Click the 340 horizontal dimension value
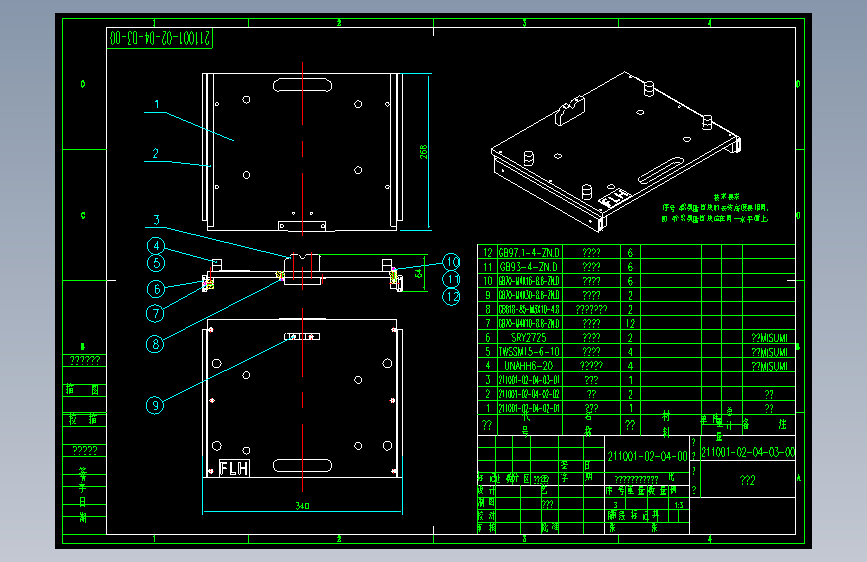Screen dimensions: 867x562 [302, 506]
